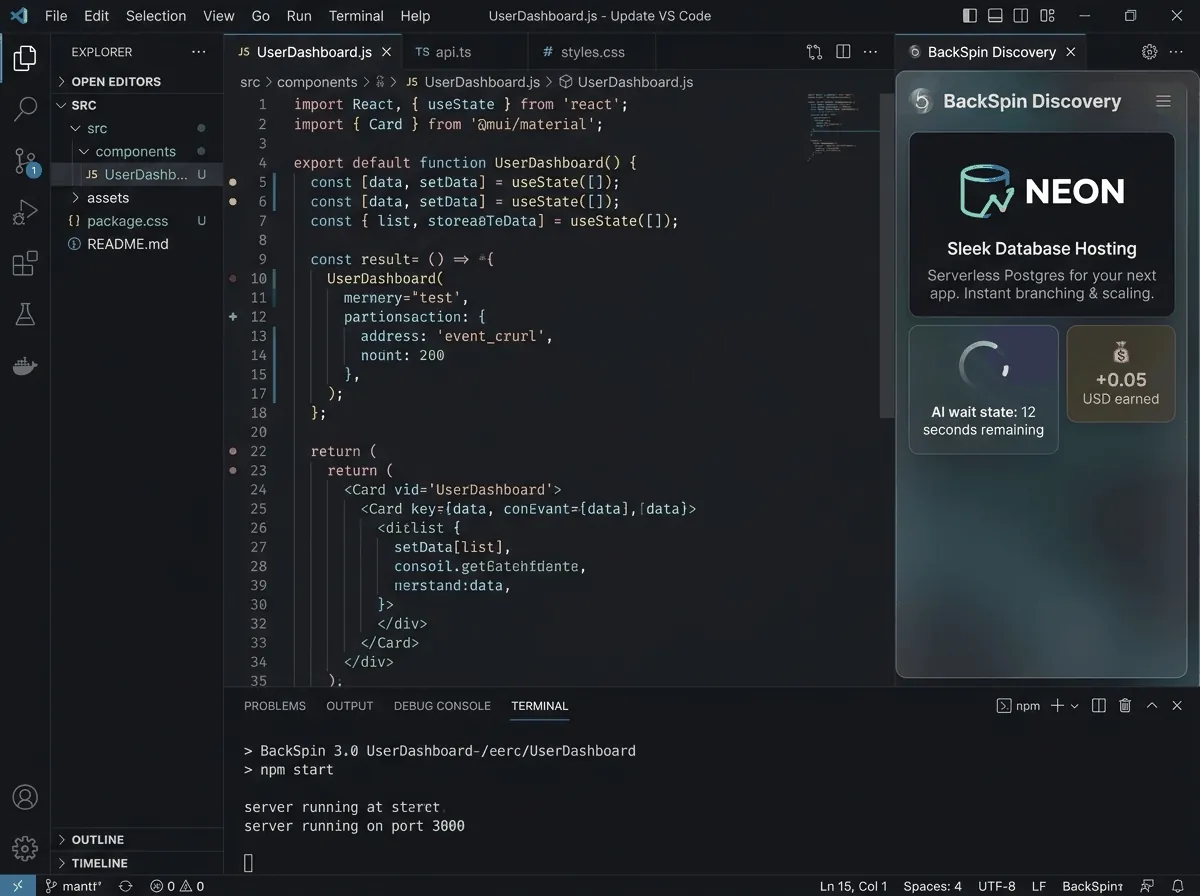Screen dimensions: 1200x896
Task: Open the Manage gear in activity bar
Action: coord(25,848)
